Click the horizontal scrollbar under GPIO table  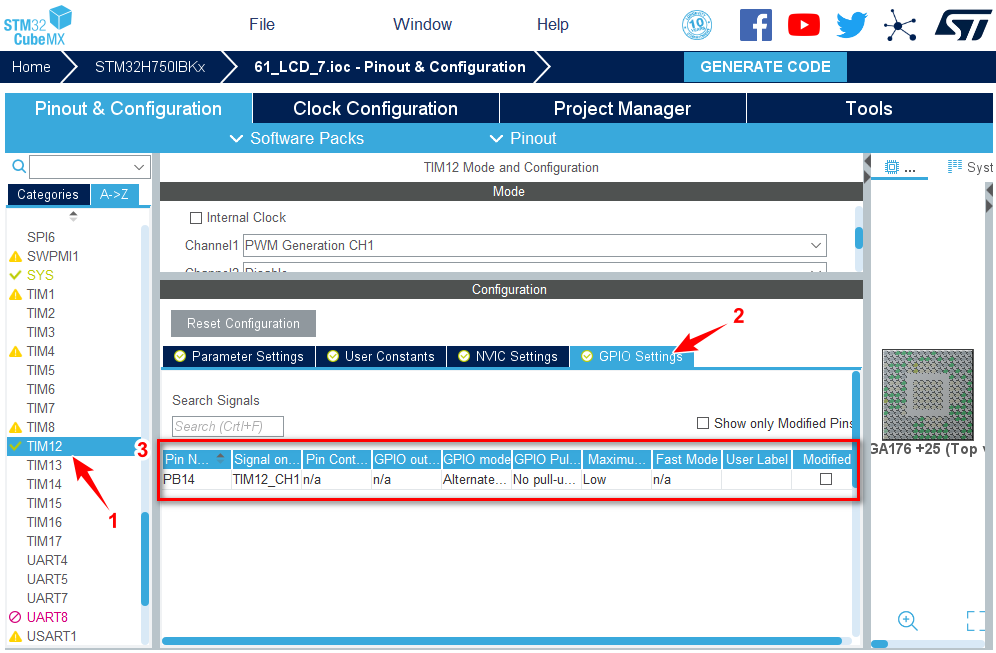(500, 641)
